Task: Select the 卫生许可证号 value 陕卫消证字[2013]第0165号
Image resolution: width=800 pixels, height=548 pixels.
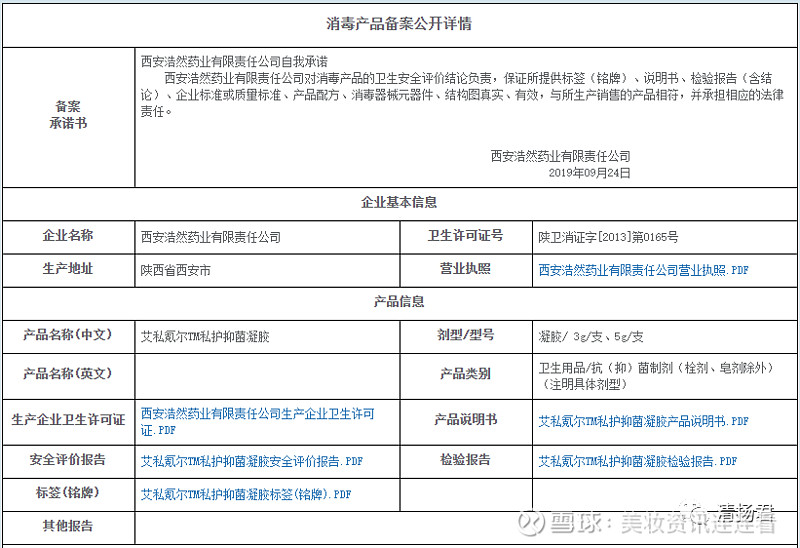Action: click(x=608, y=237)
